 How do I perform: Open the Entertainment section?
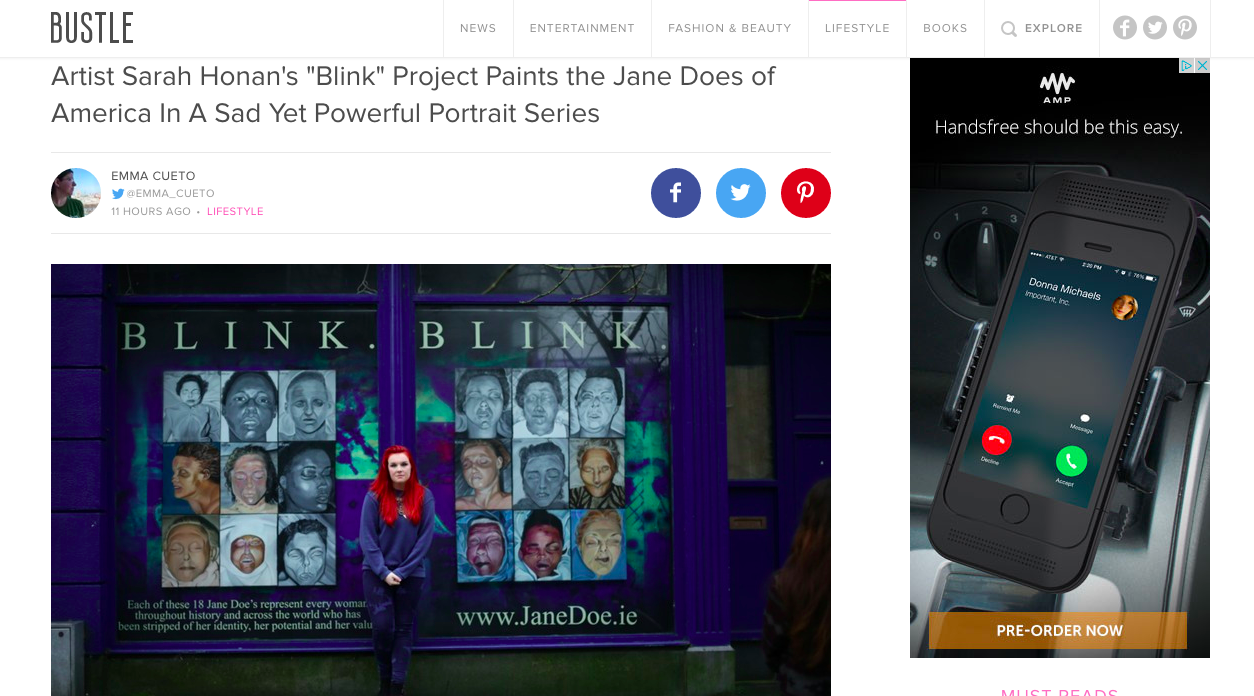[582, 28]
